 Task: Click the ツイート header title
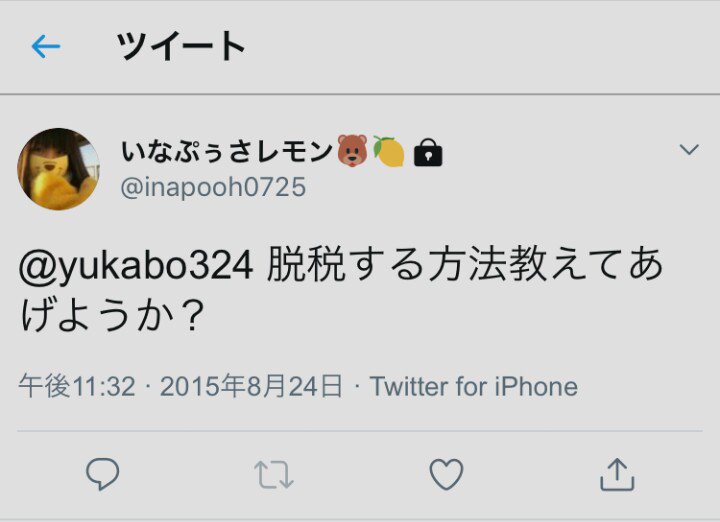coord(181,46)
